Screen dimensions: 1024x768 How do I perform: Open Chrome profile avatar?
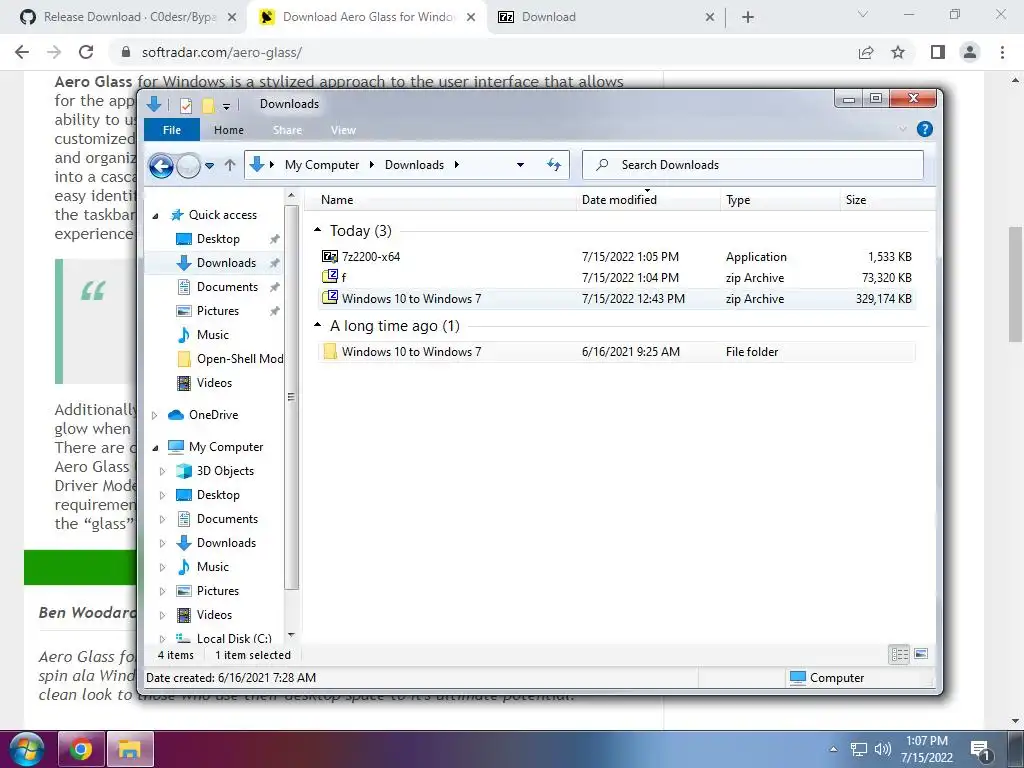(x=970, y=52)
